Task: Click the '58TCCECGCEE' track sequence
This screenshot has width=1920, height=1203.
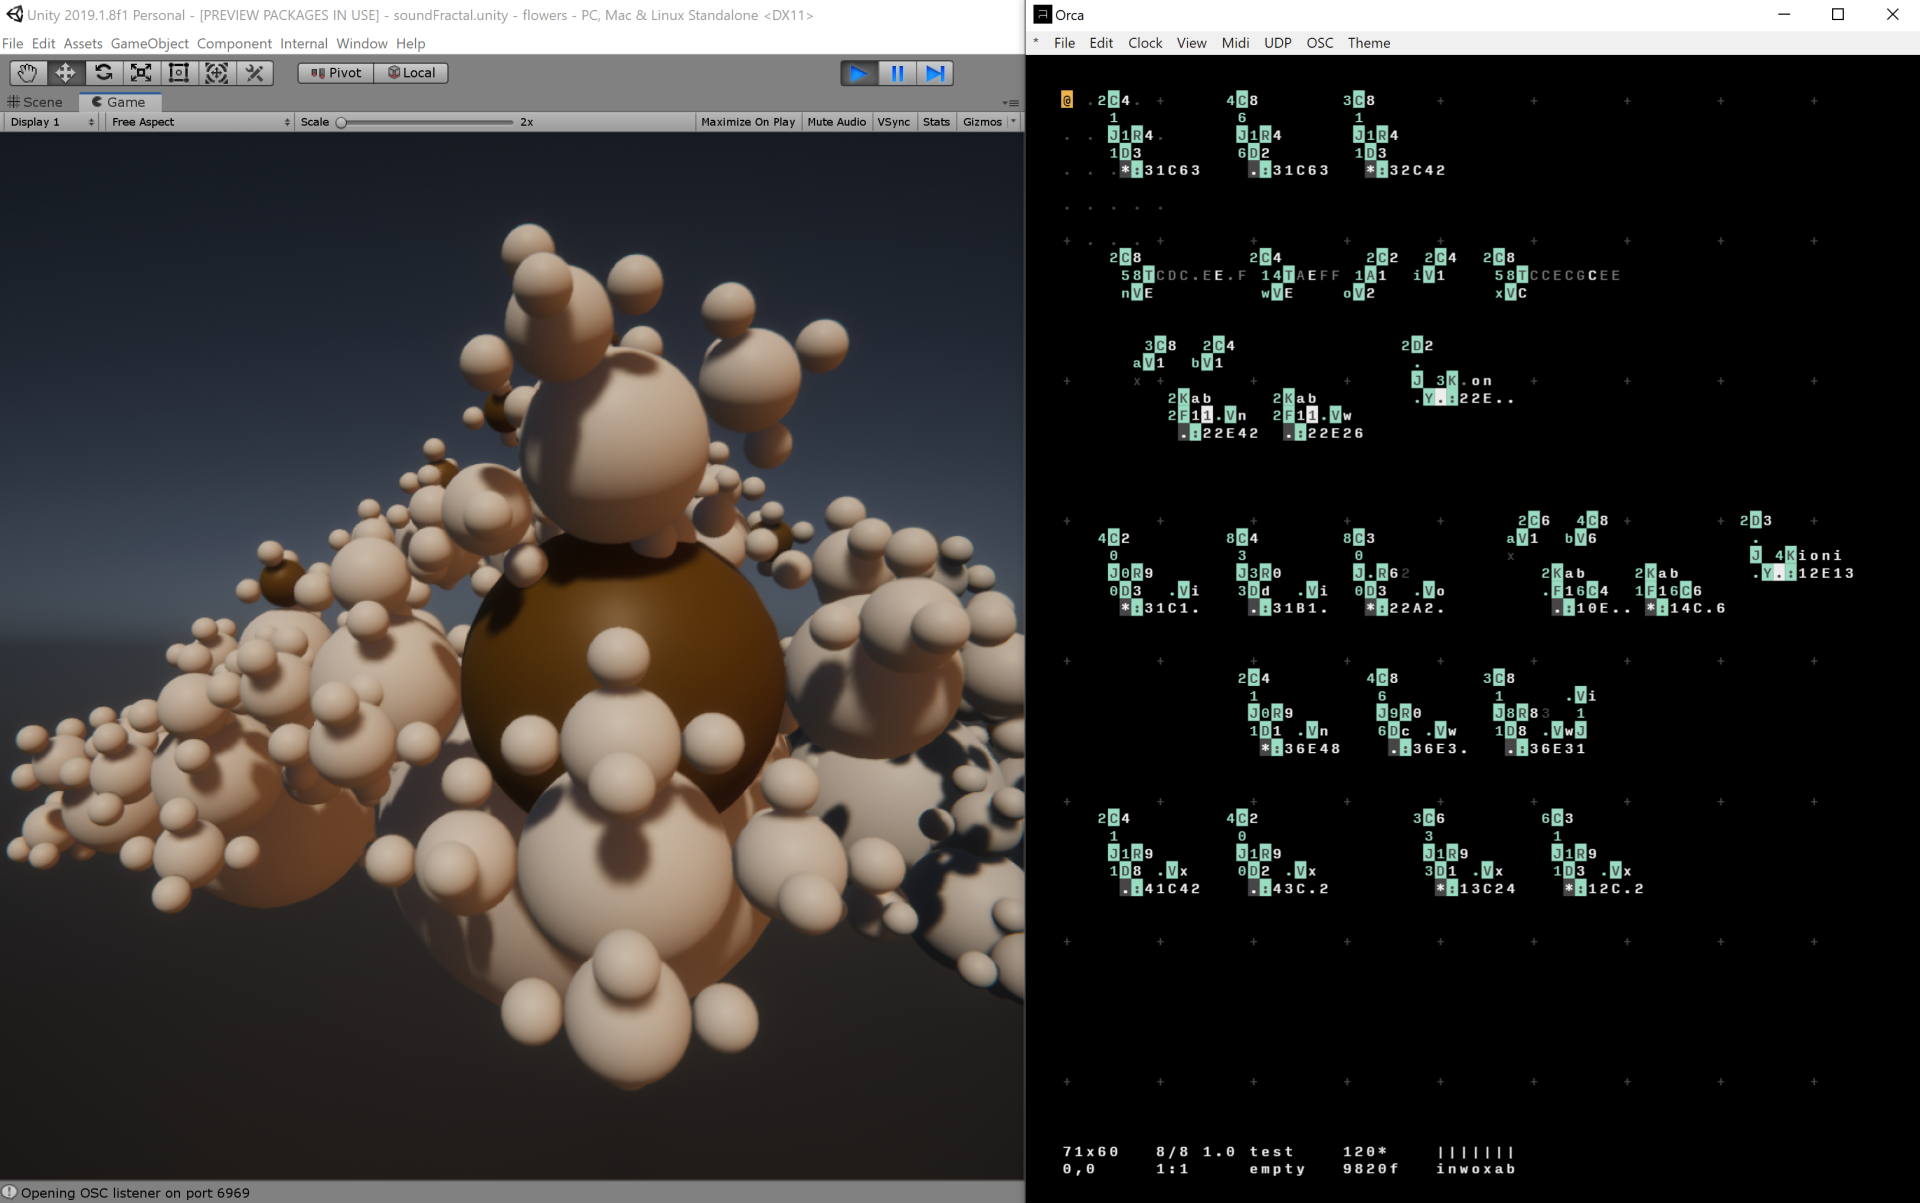Action: pyautogui.click(x=1558, y=275)
